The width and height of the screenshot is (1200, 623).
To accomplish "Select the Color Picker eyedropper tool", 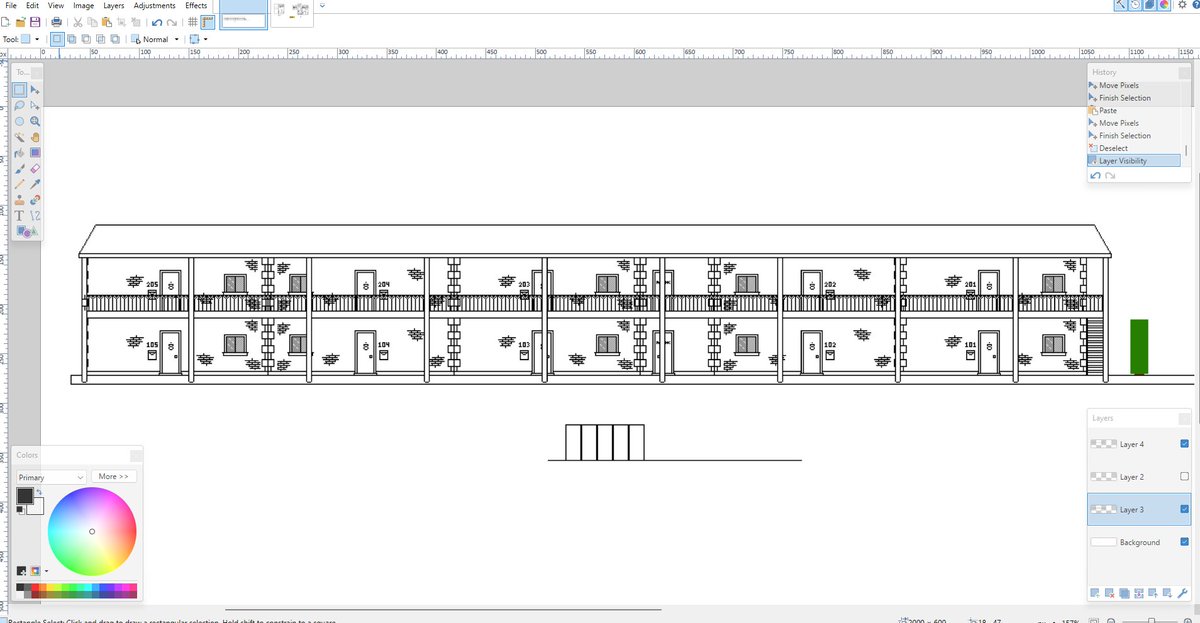I will (35, 184).
